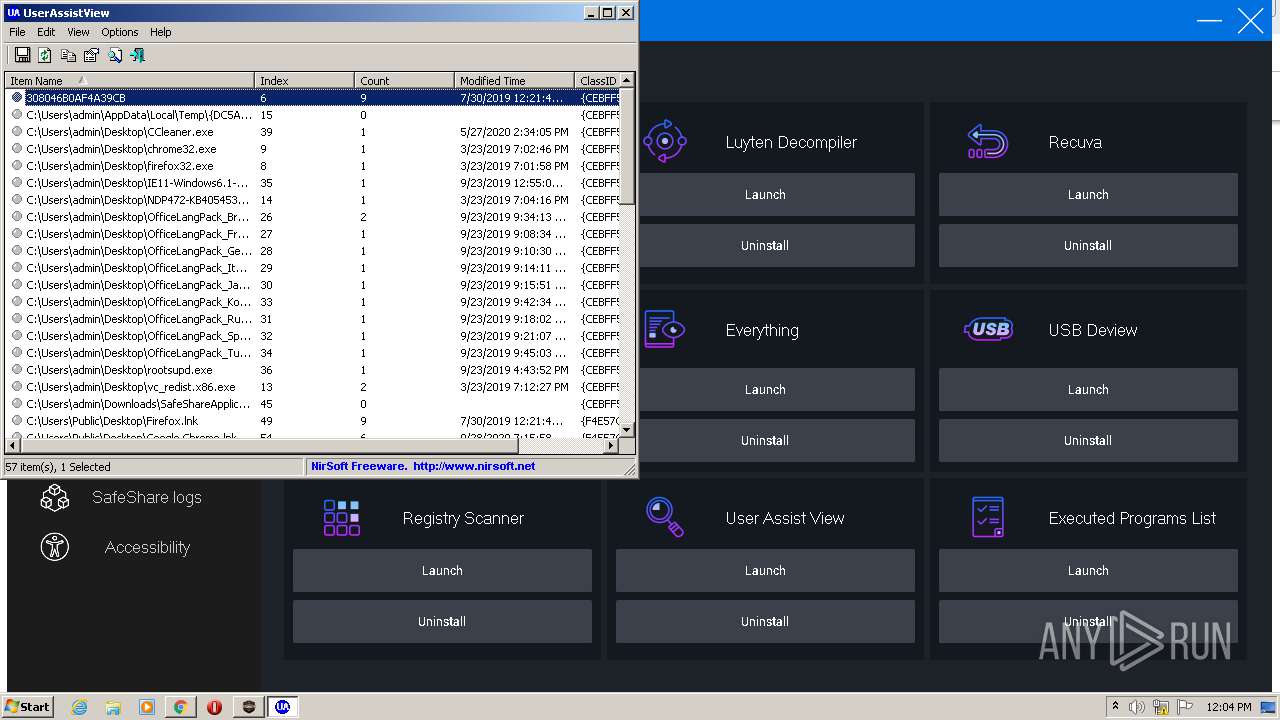Viewport: 1280px width, 720px height.
Task: Open Accessibility section in sidebar
Action: pos(147,547)
